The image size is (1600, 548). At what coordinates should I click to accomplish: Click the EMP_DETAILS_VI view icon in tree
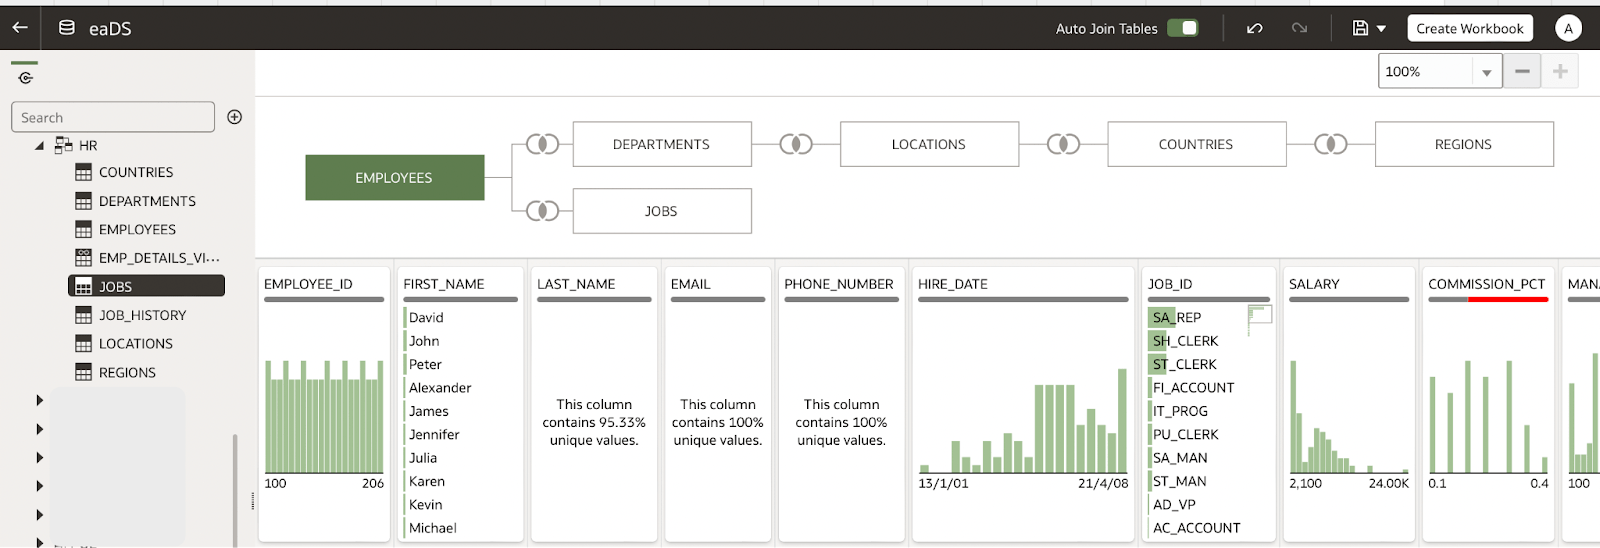[83, 258]
